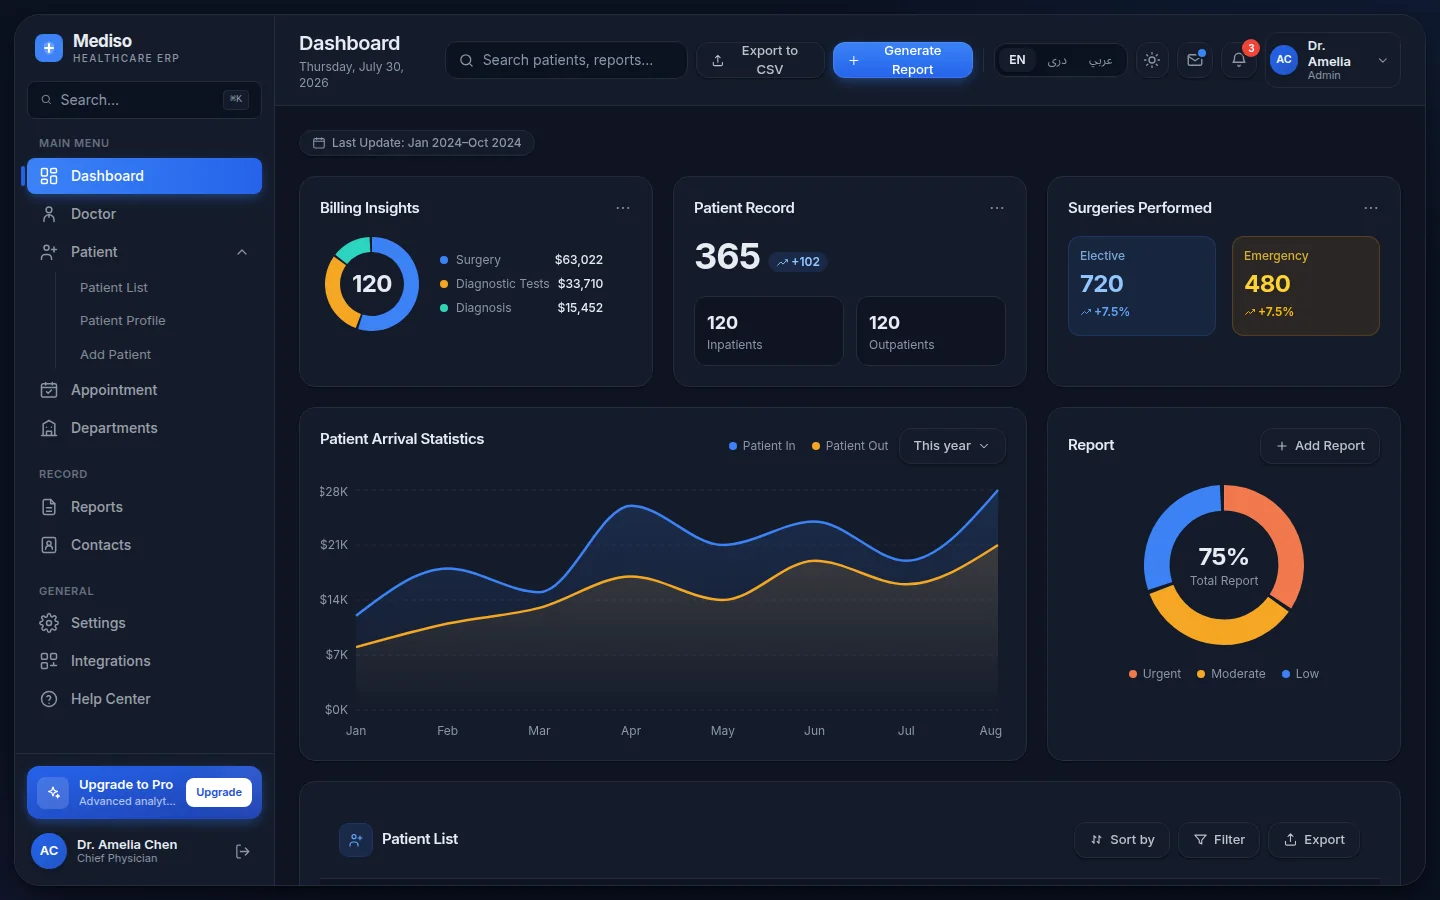This screenshot has height=900, width=1440.
Task: Click the Export button in Patient List
Action: coord(1314,840)
